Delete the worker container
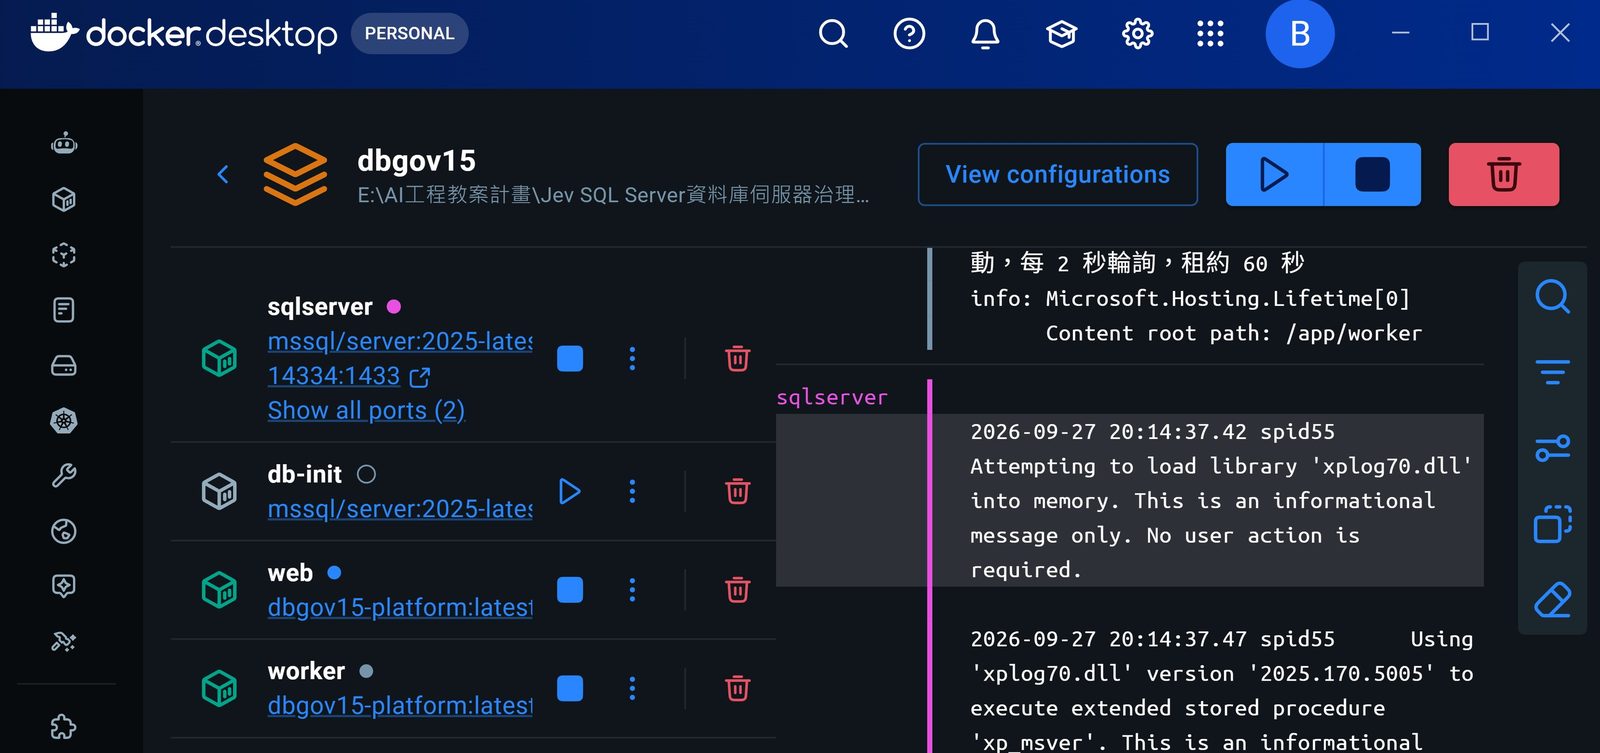Screen dimensions: 1600x753 (x=738, y=688)
